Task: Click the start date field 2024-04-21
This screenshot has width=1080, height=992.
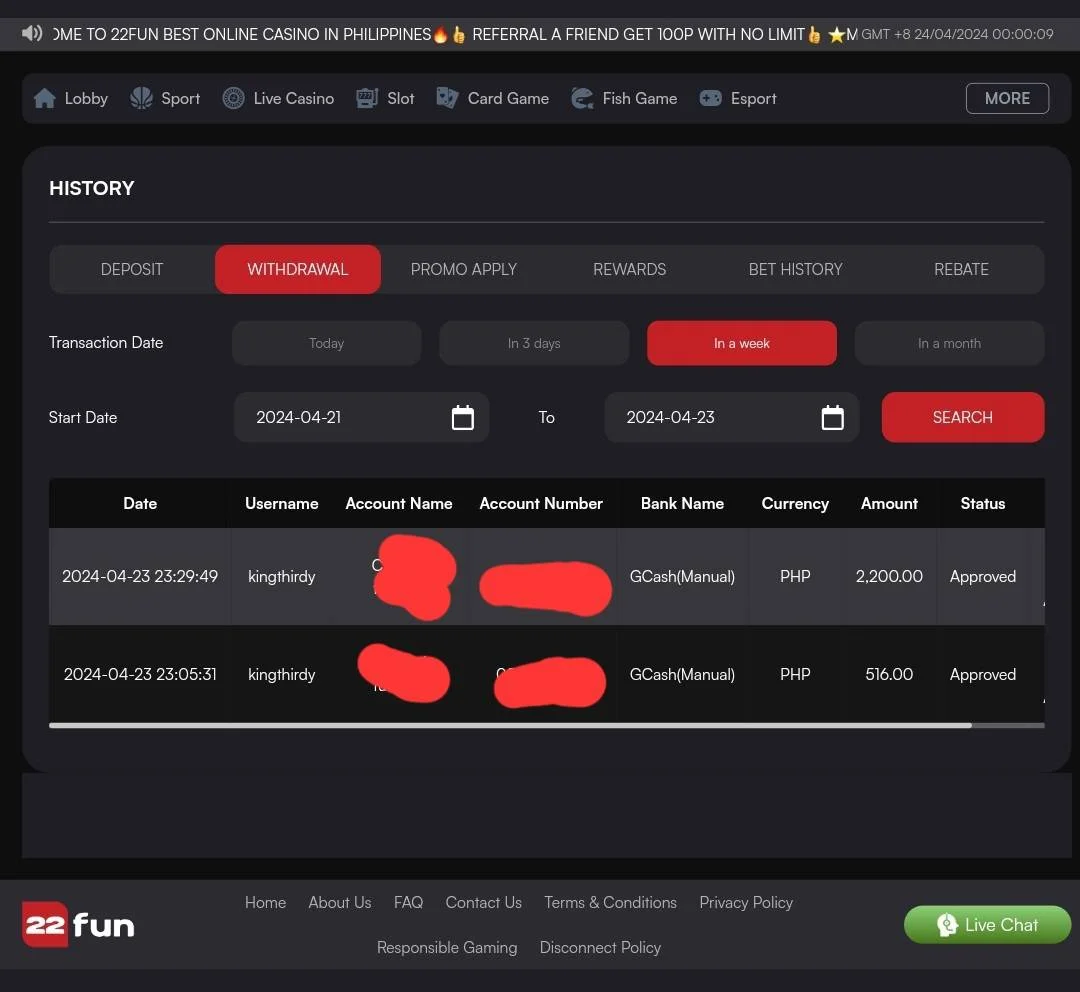Action: point(361,417)
